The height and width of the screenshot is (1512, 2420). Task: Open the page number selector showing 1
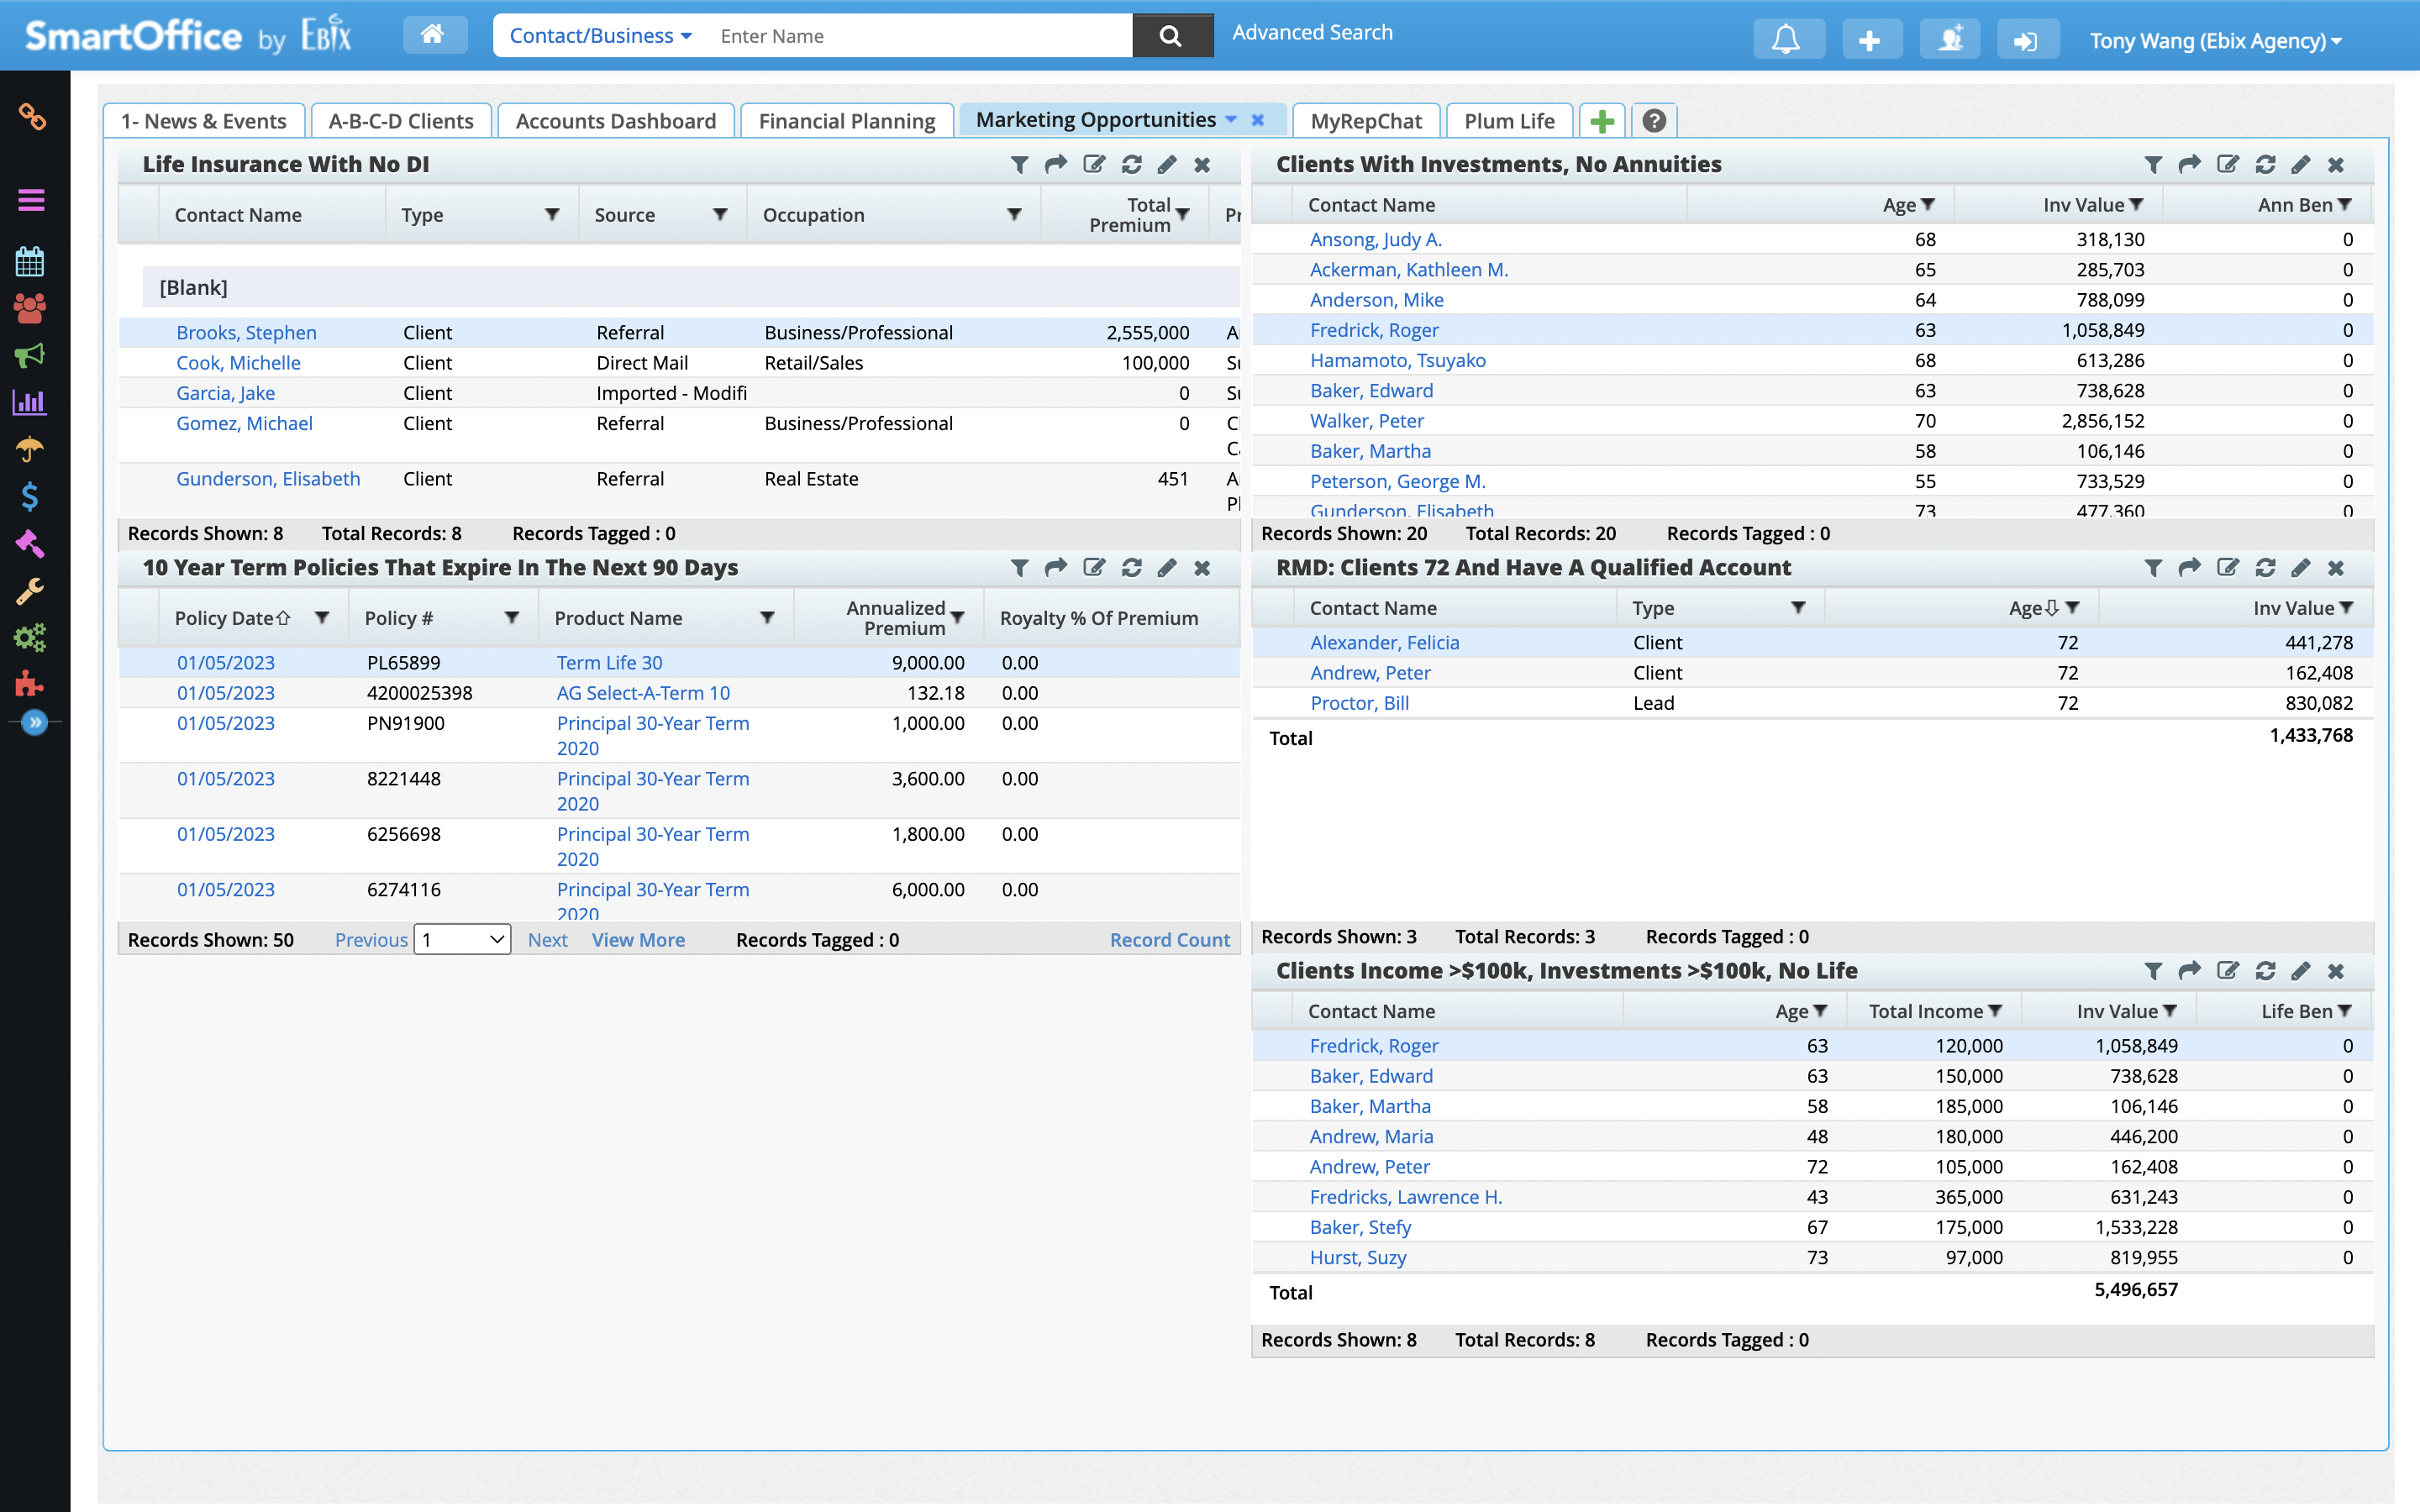pos(462,939)
